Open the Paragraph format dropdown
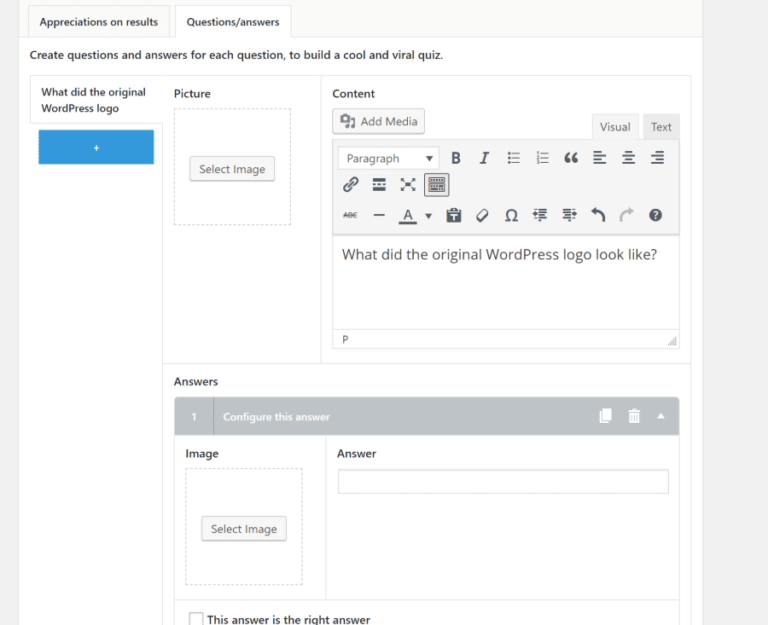Viewport: 768px width, 625px height. pyautogui.click(x=389, y=158)
